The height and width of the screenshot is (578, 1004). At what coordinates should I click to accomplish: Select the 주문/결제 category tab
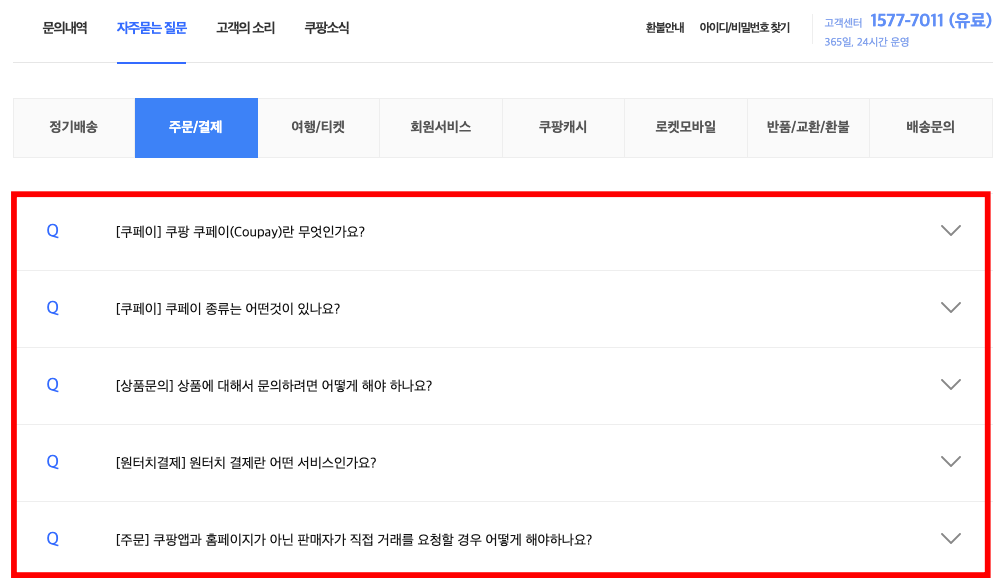[196, 127]
